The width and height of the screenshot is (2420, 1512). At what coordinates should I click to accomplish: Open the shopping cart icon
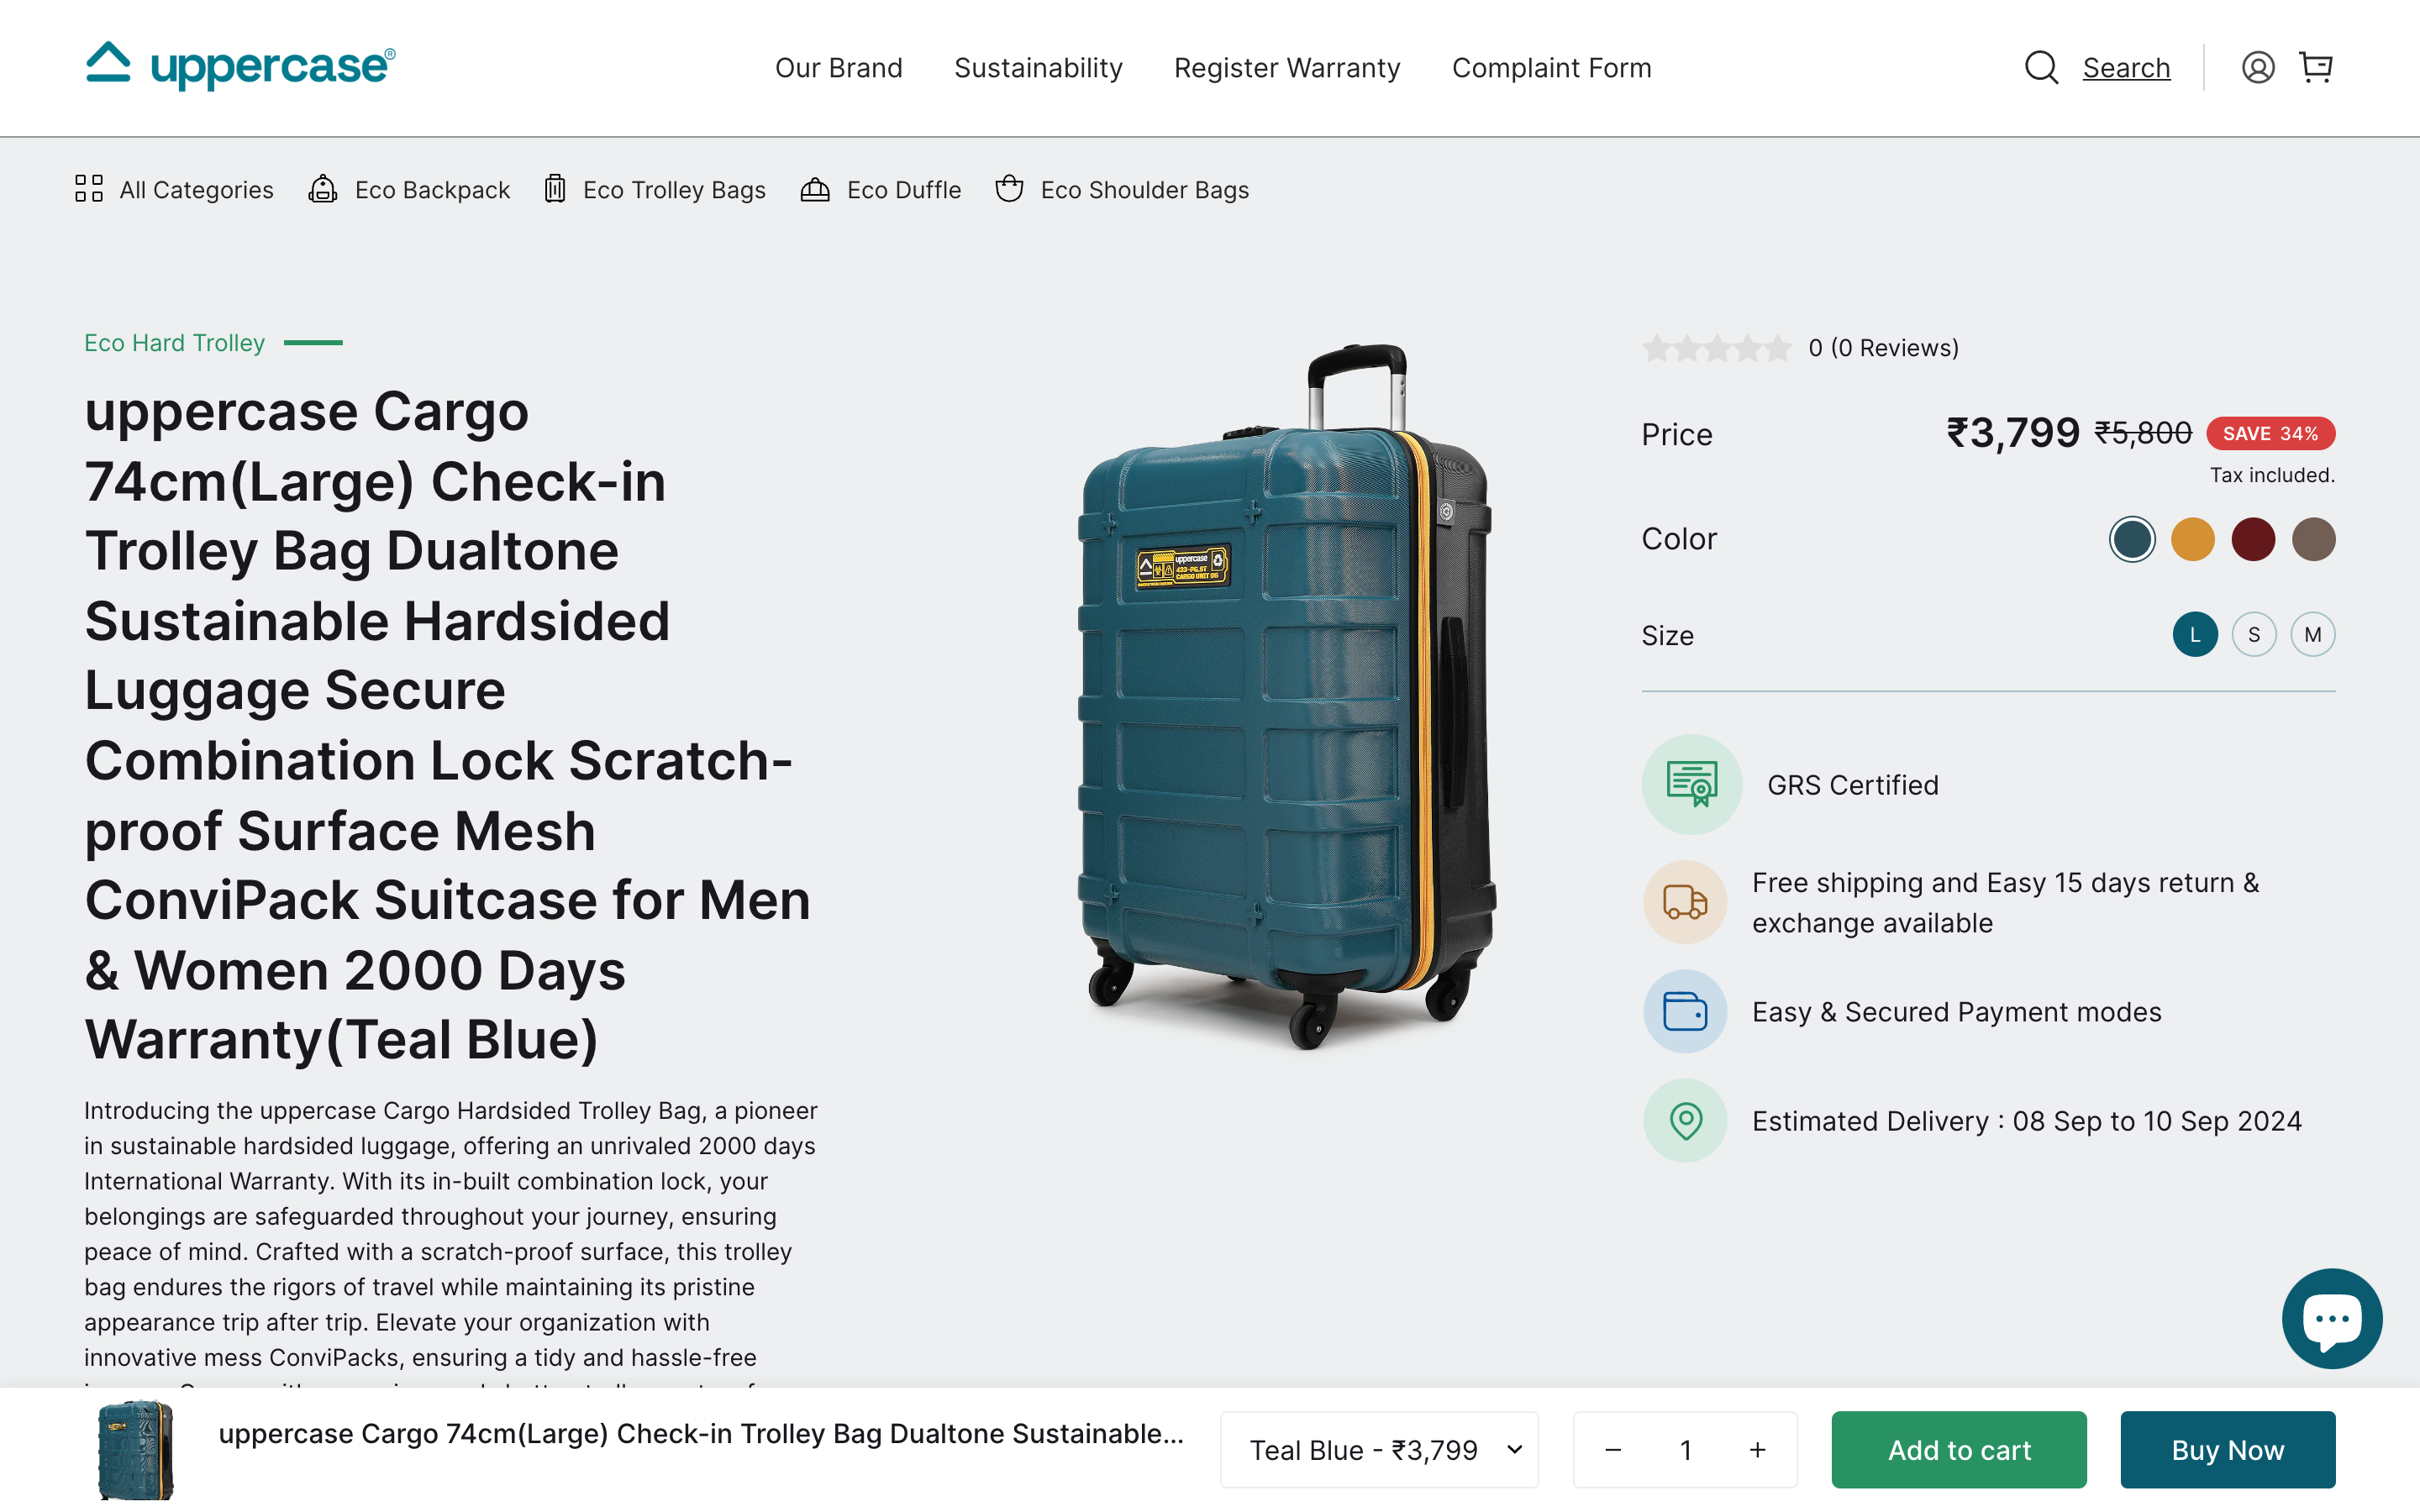point(2317,67)
